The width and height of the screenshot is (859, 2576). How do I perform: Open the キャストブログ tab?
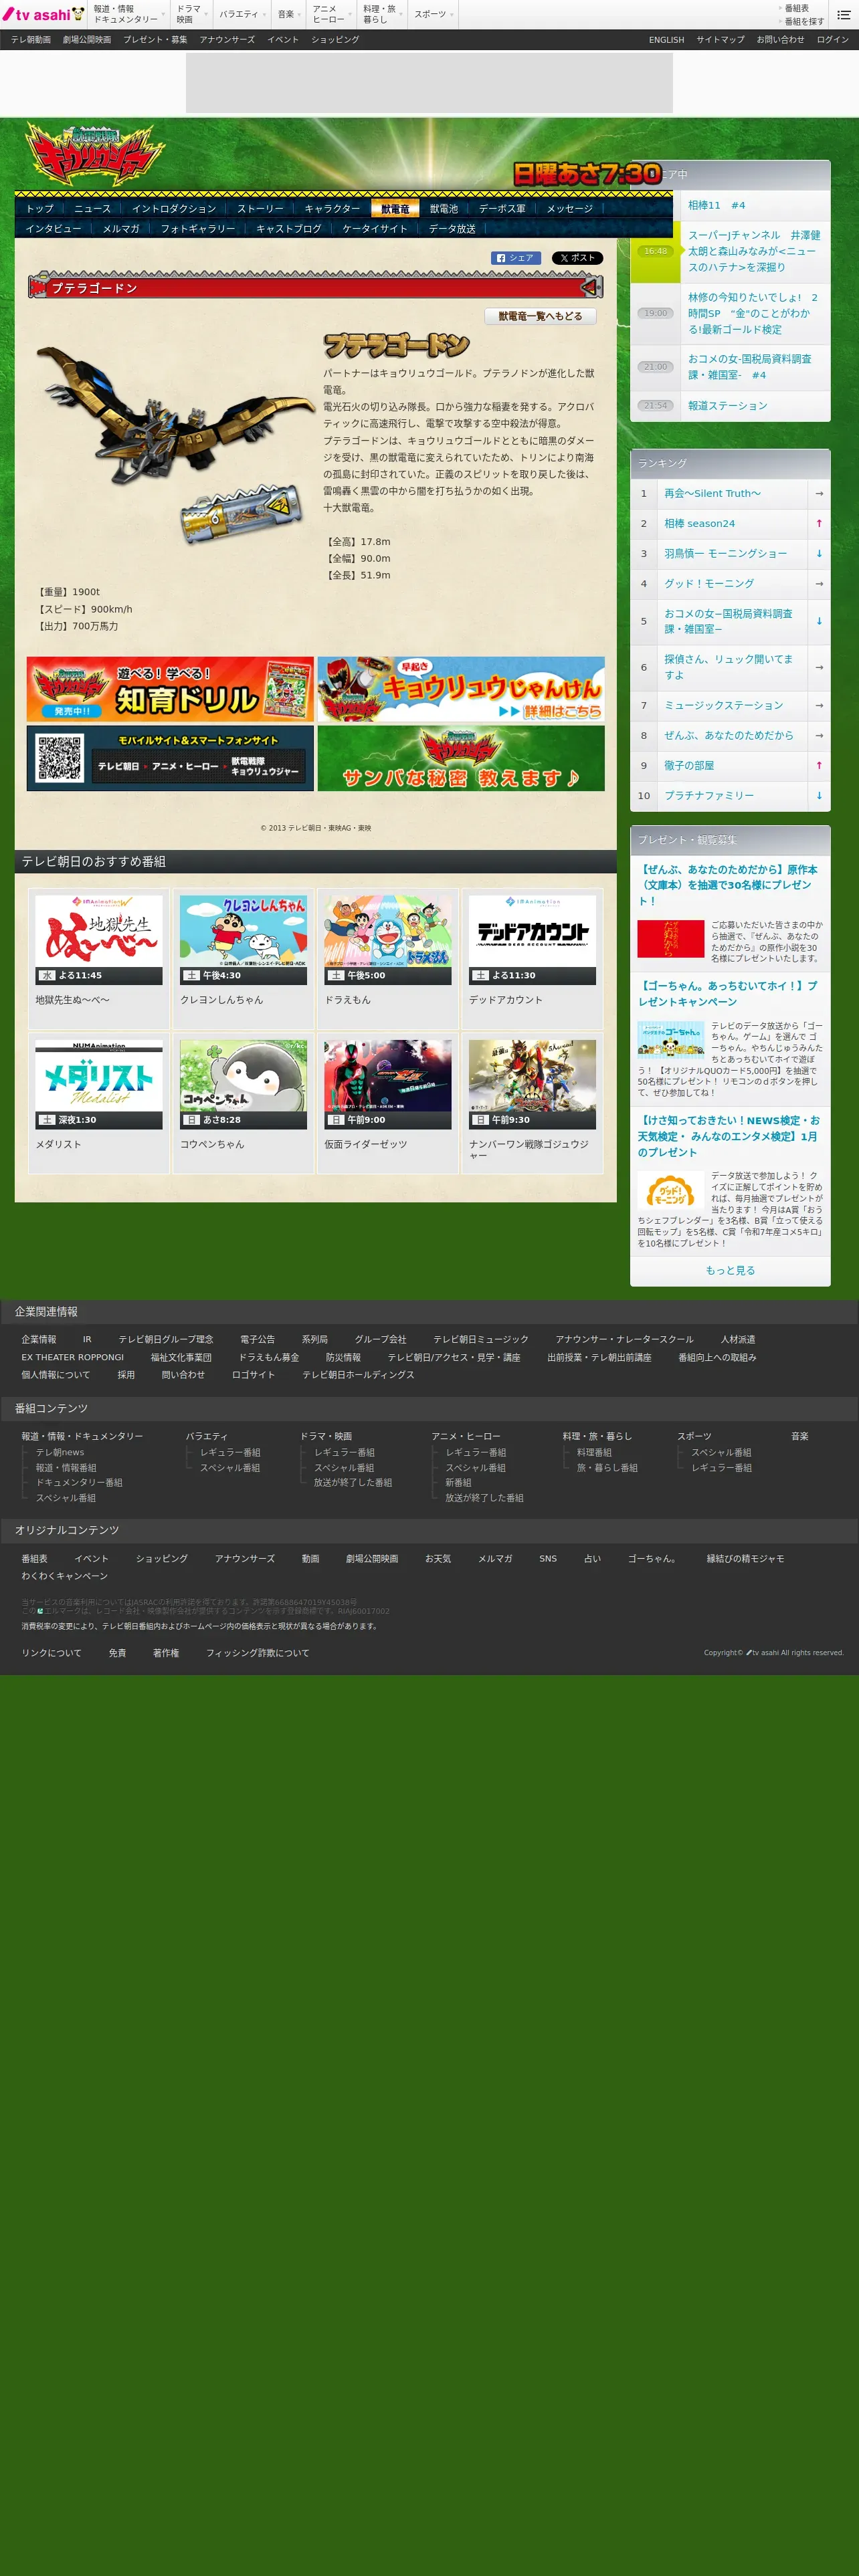[x=289, y=229]
